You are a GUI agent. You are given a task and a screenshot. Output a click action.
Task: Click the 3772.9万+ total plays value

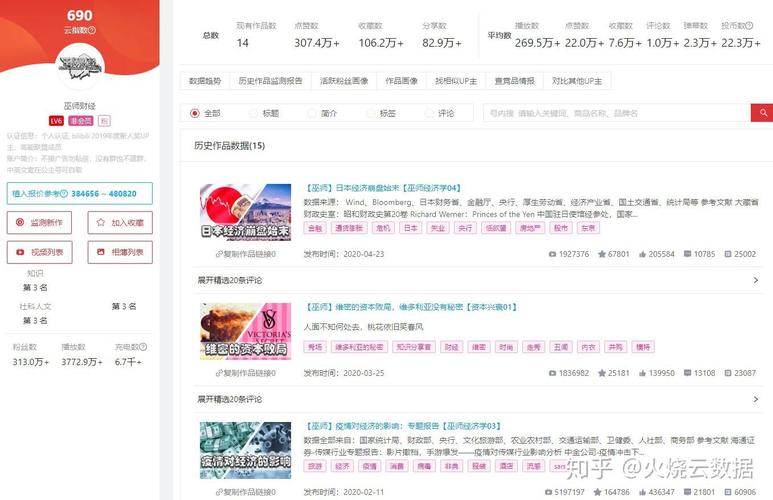tap(82, 362)
